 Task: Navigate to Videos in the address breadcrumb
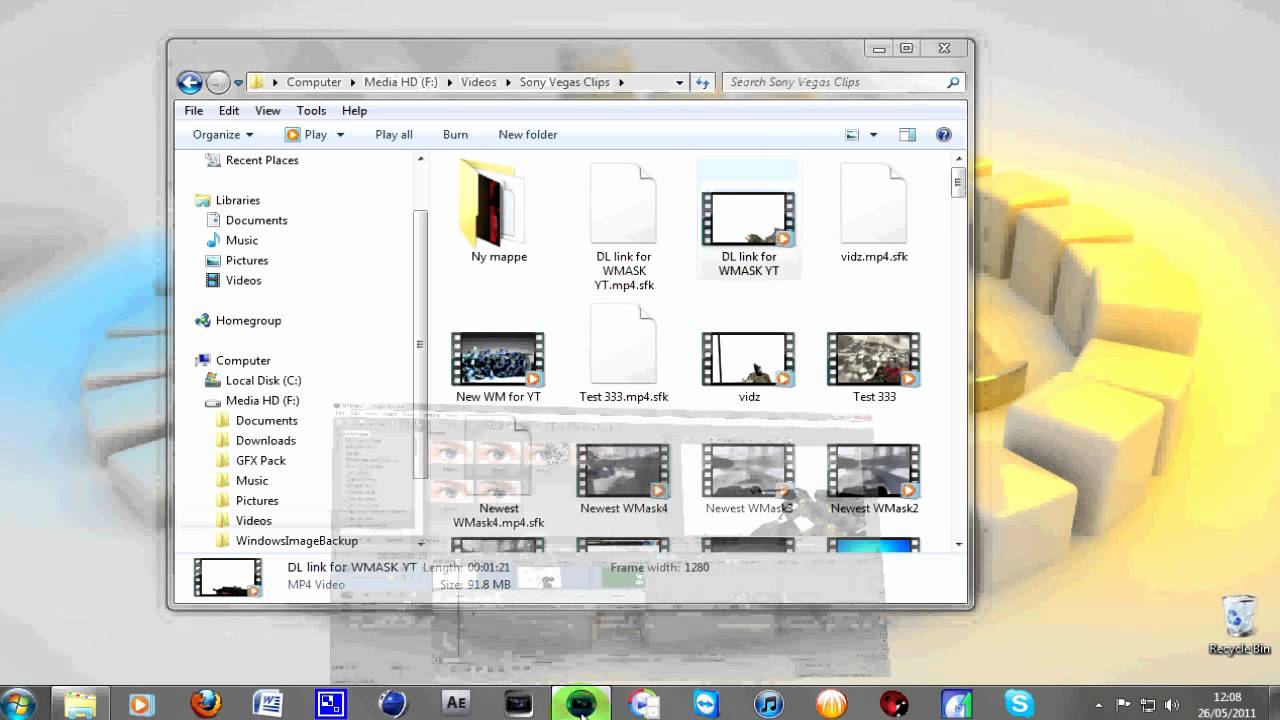pos(478,82)
